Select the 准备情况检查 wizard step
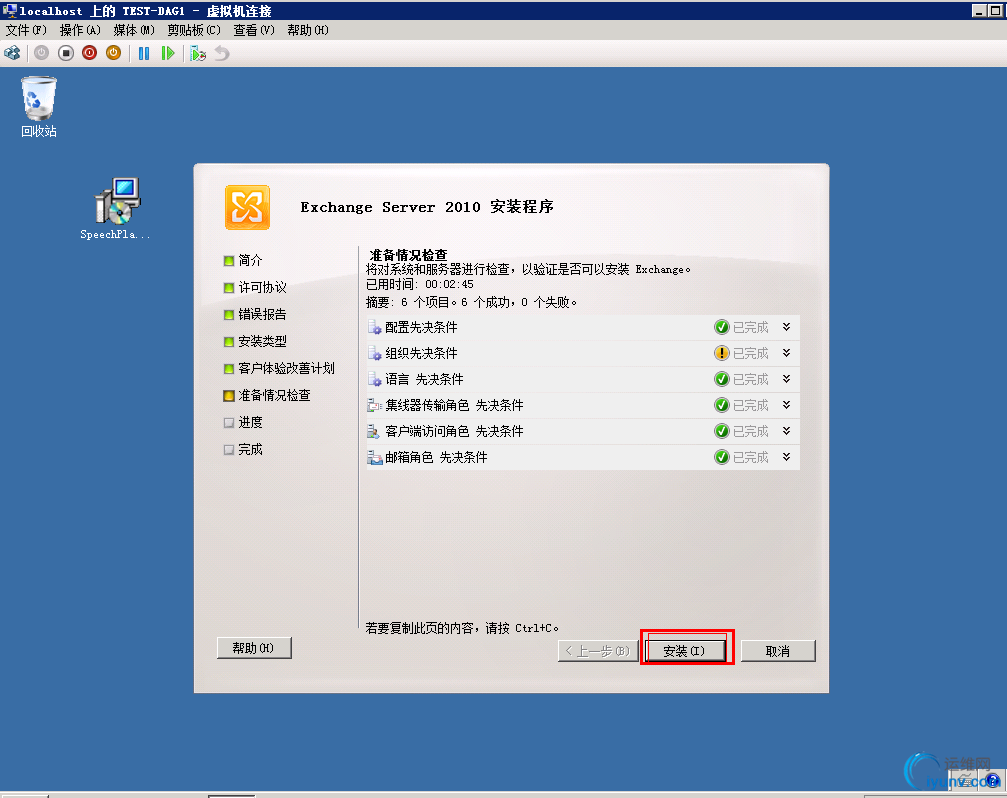Image resolution: width=1007 pixels, height=798 pixels. point(274,395)
